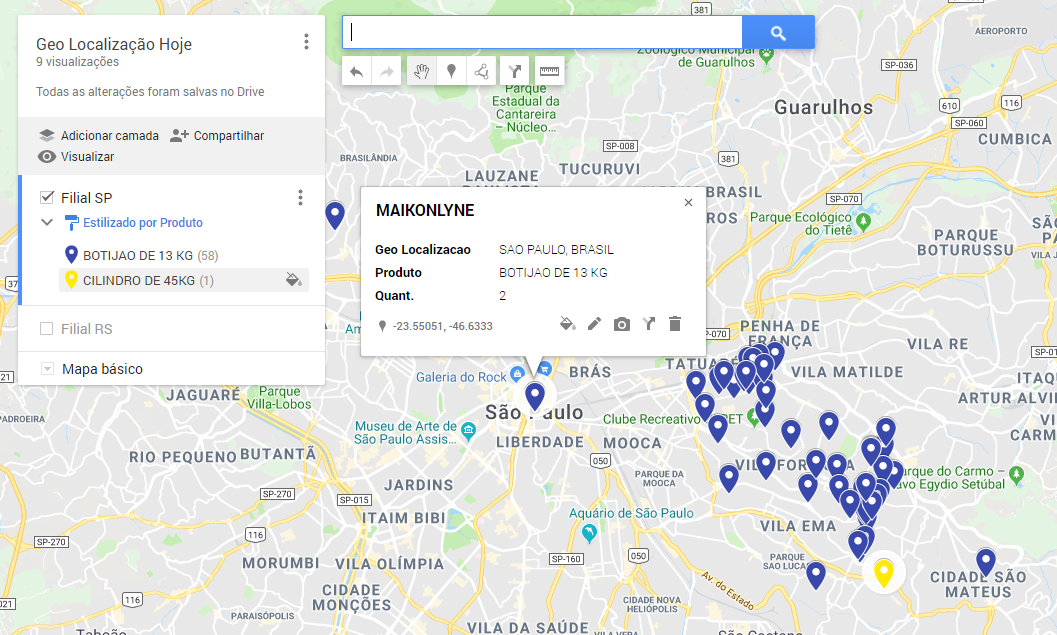Delete MAIKONLYNE marker with trash icon
The image size is (1057, 635).
click(x=675, y=324)
